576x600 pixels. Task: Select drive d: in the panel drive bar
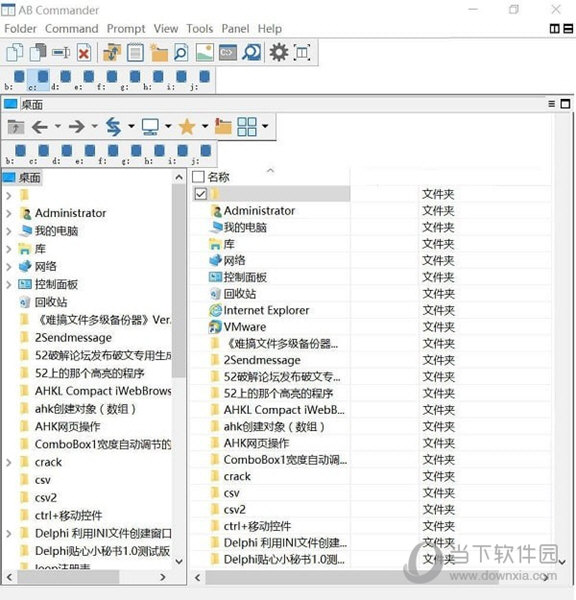coord(62,154)
